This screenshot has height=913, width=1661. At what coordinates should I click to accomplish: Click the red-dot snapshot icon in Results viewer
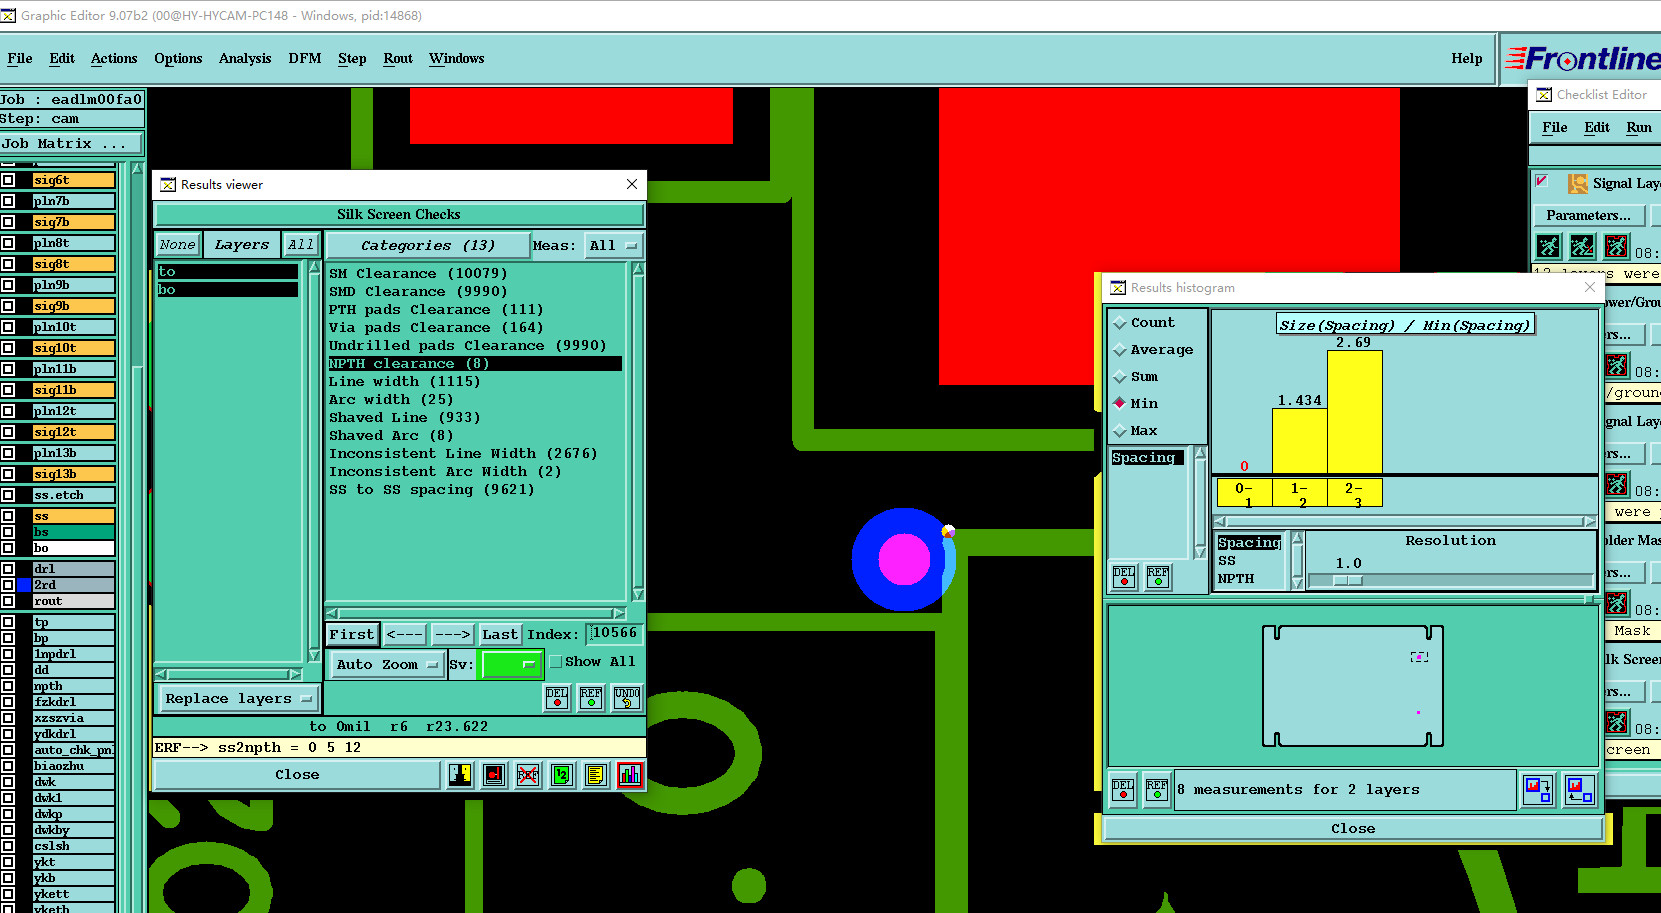point(494,775)
